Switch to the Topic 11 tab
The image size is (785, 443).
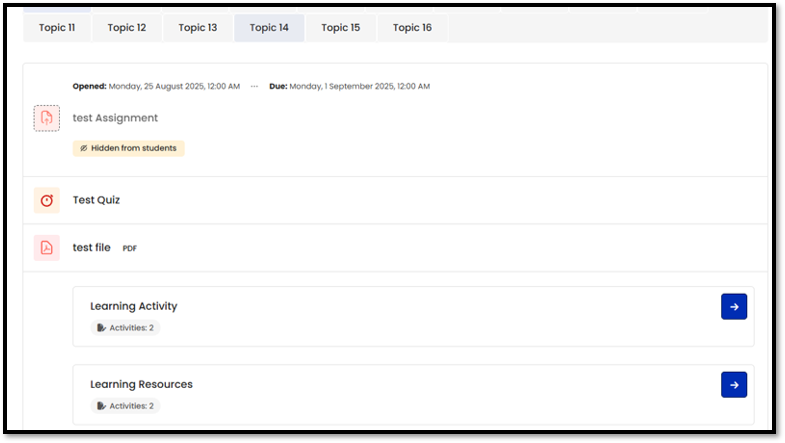57,28
